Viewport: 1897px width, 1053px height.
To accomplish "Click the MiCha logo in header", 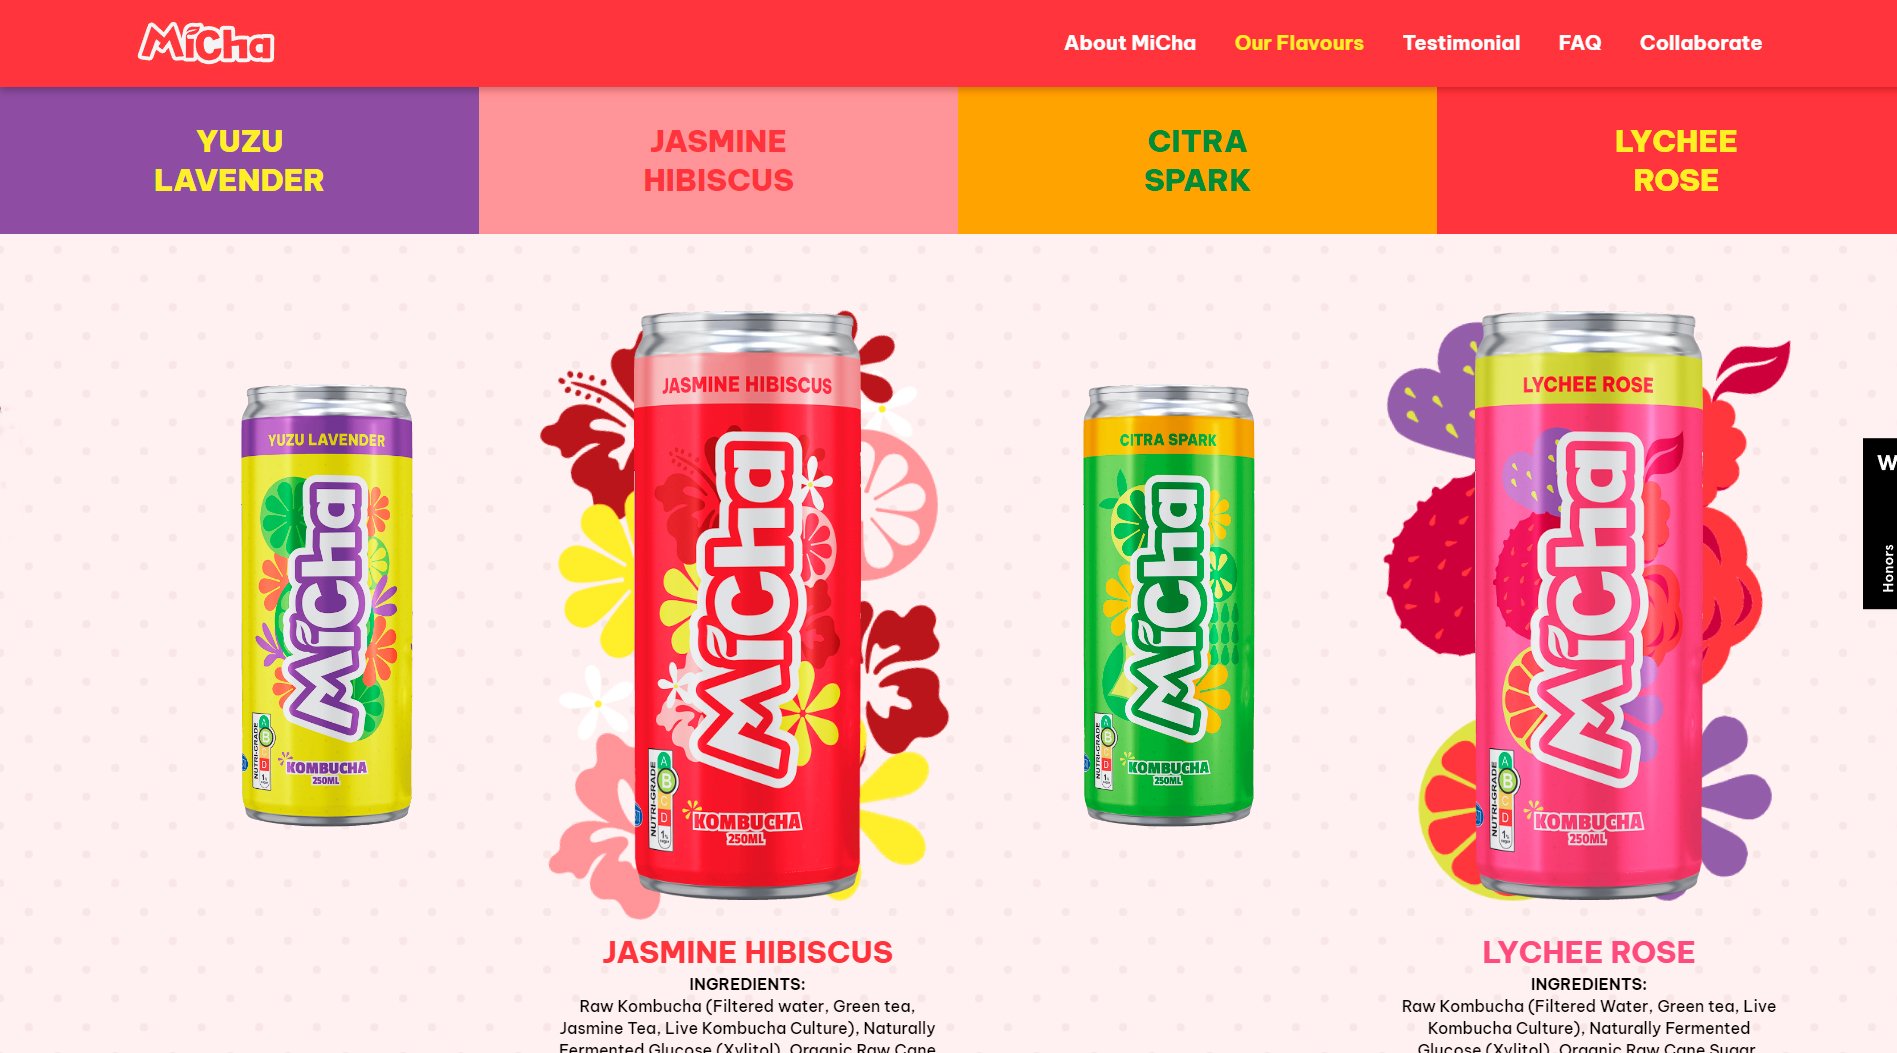I will click(x=206, y=43).
